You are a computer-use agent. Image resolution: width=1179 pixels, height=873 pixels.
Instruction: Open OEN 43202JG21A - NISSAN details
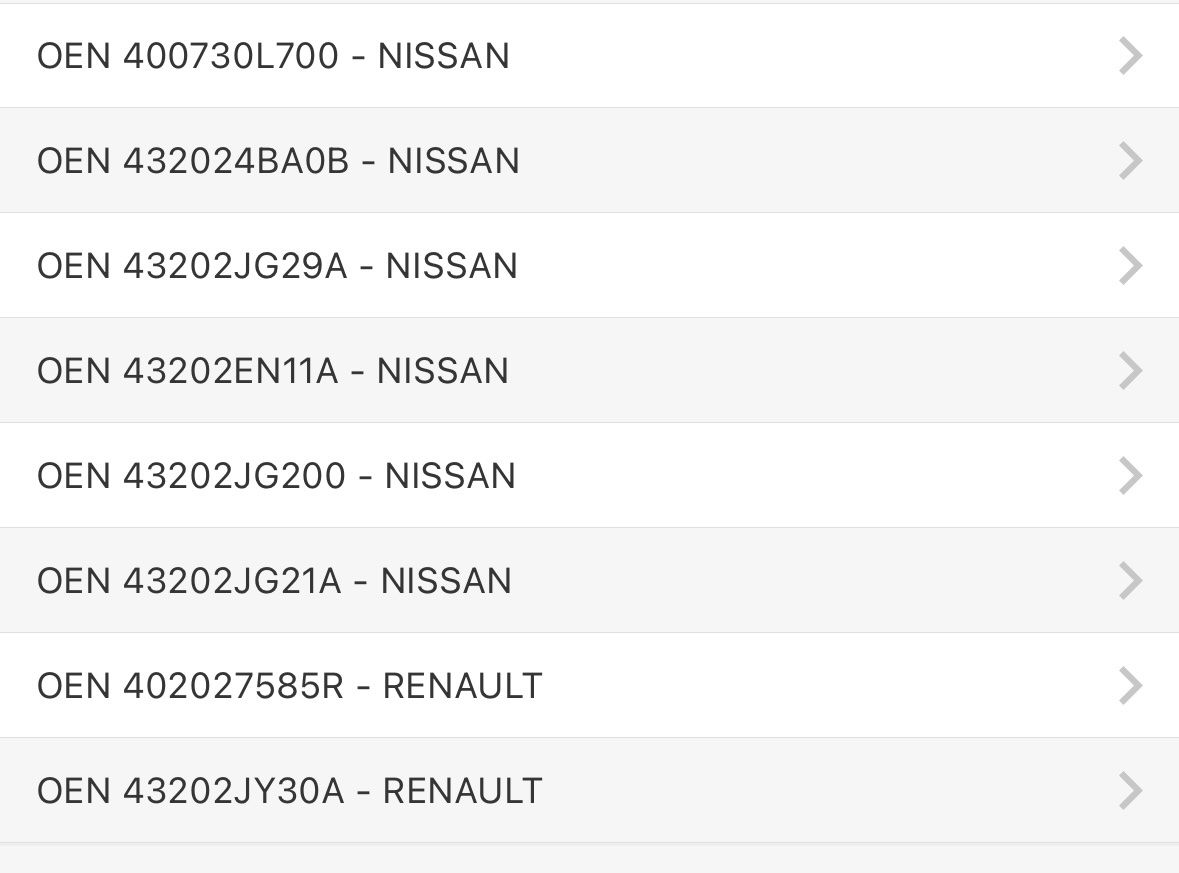pyautogui.click(x=274, y=581)
